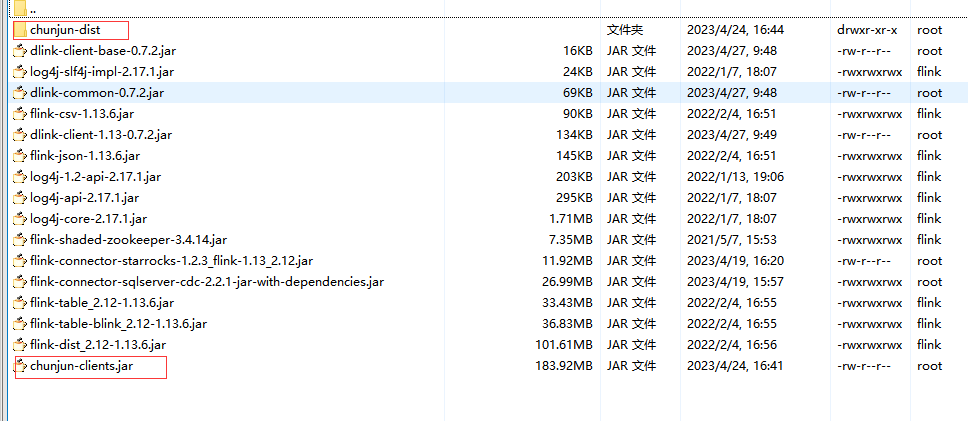
Task: Select flink-json-1.13.6.jar file name
Action: [83, 156]
